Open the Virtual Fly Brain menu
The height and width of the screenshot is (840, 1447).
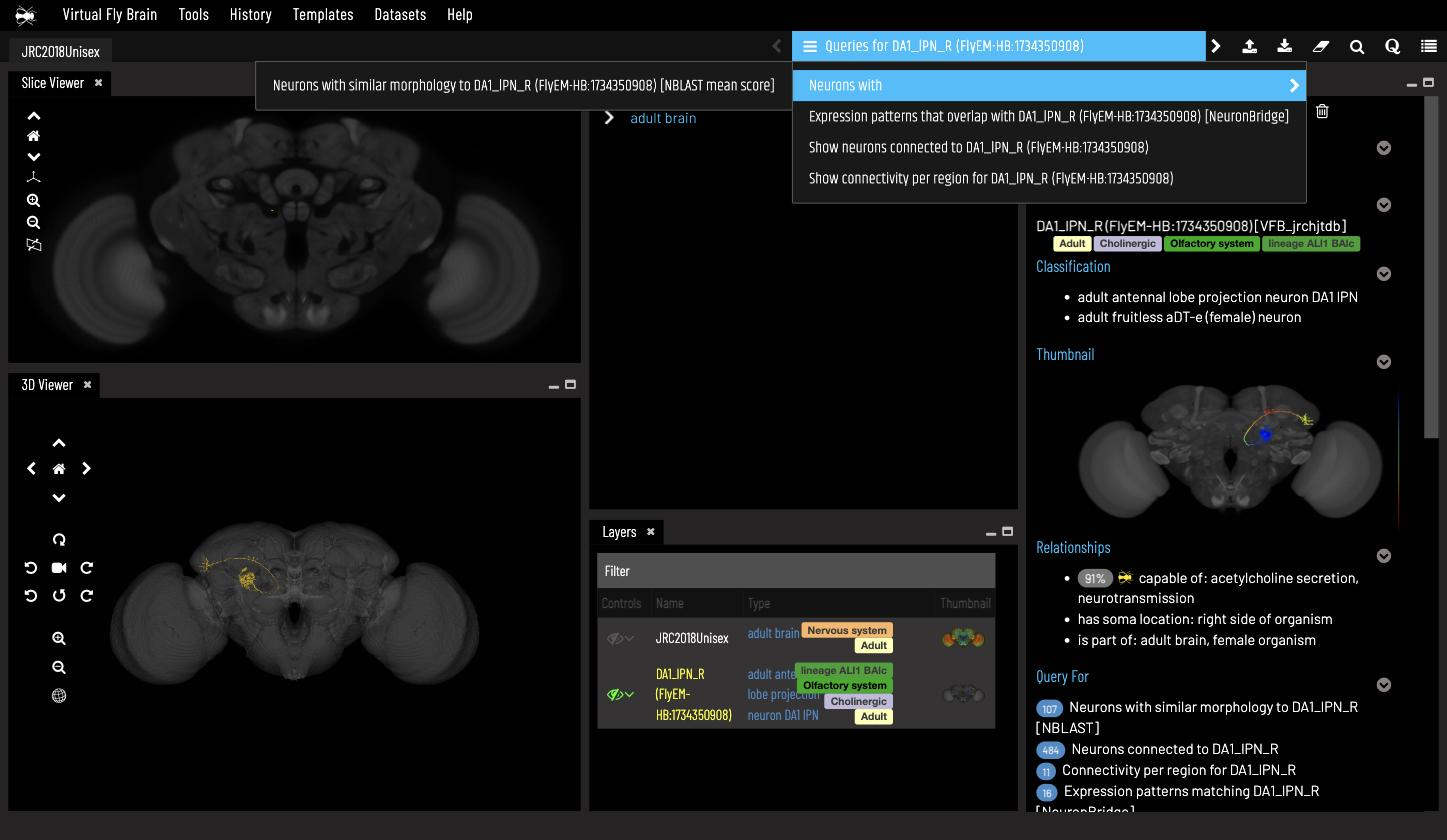[x=110, y=15]
